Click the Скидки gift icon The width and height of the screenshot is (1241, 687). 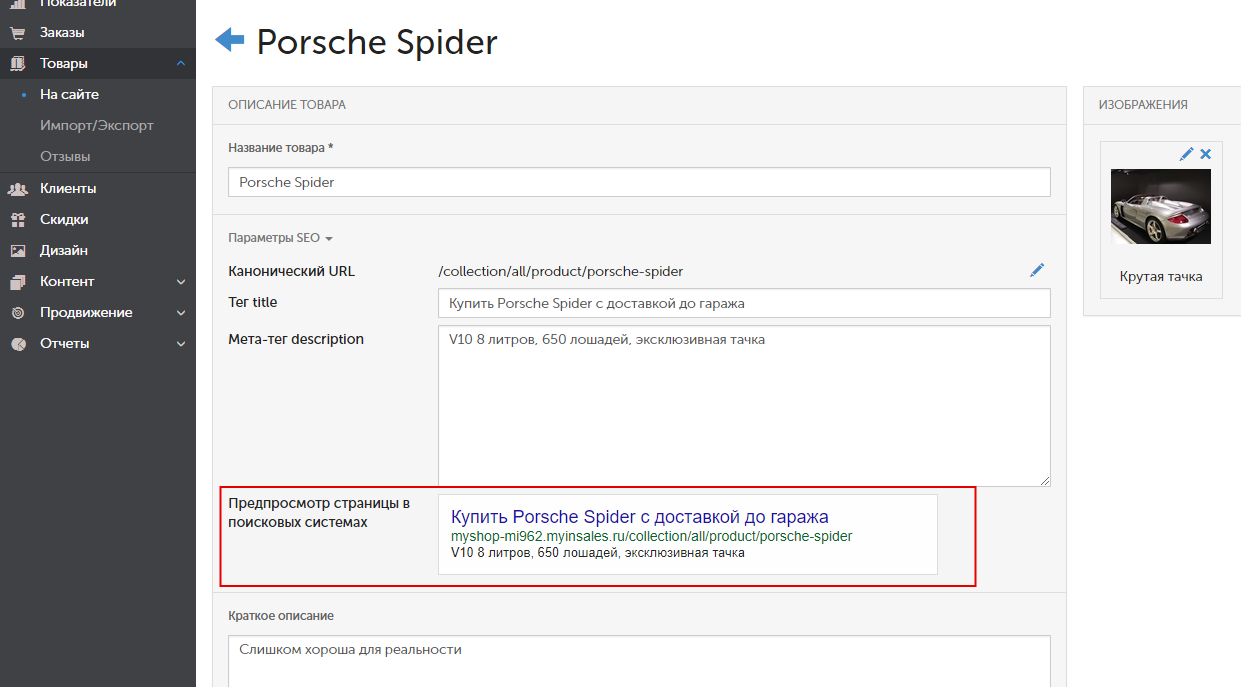pyautogui.click(x=17, y=219)
